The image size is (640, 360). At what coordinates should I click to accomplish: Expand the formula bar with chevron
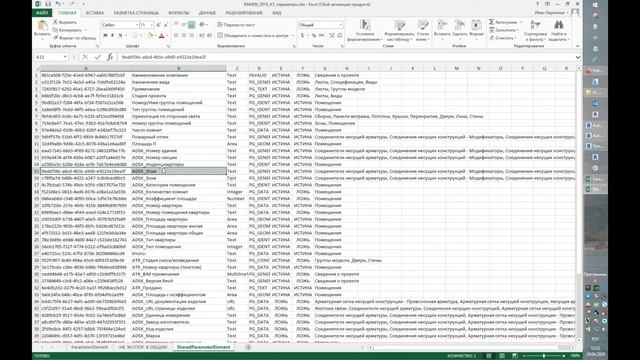(578, 57)
